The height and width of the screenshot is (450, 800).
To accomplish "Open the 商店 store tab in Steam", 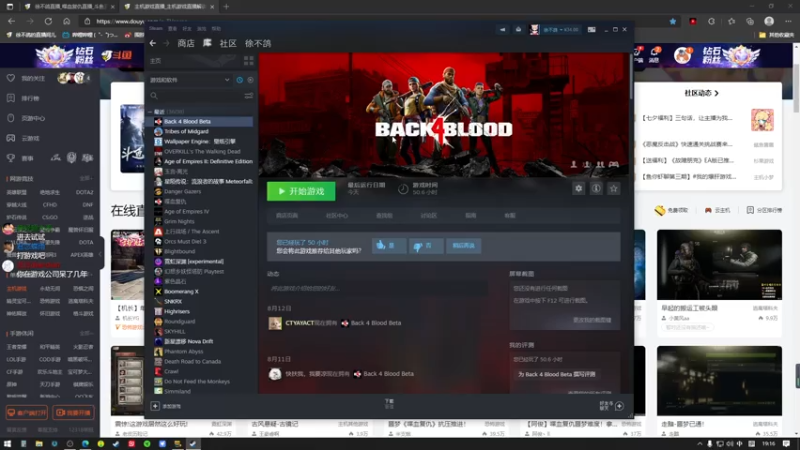I will [186, 43].
